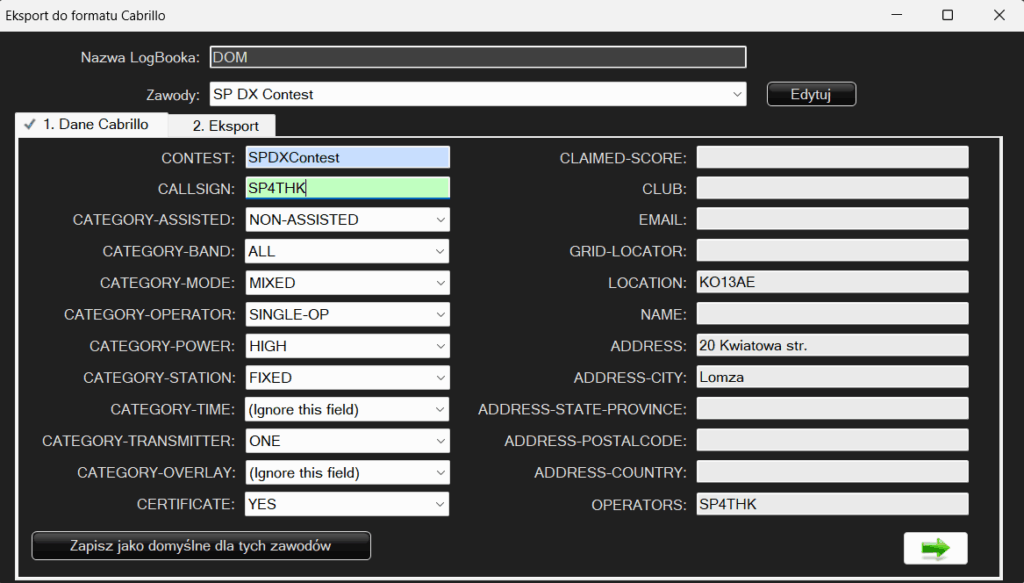The height and width of the screenshot is (583, 1024).
Task: Click the CALLSIGN input field
Action: (x=347, y=188)
